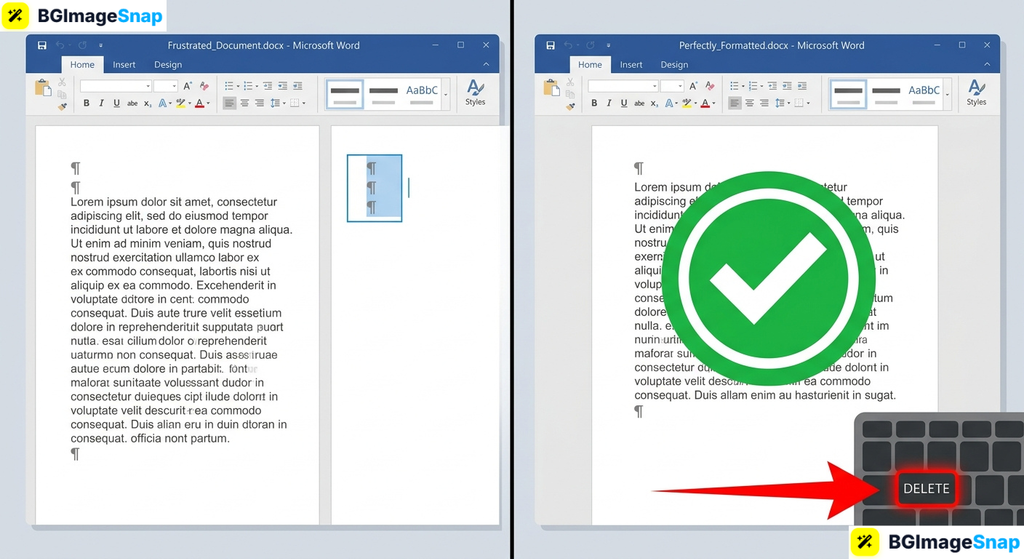
Task: Switch to Insert tab in Frustrated_Document
Action: coord(124,65)
